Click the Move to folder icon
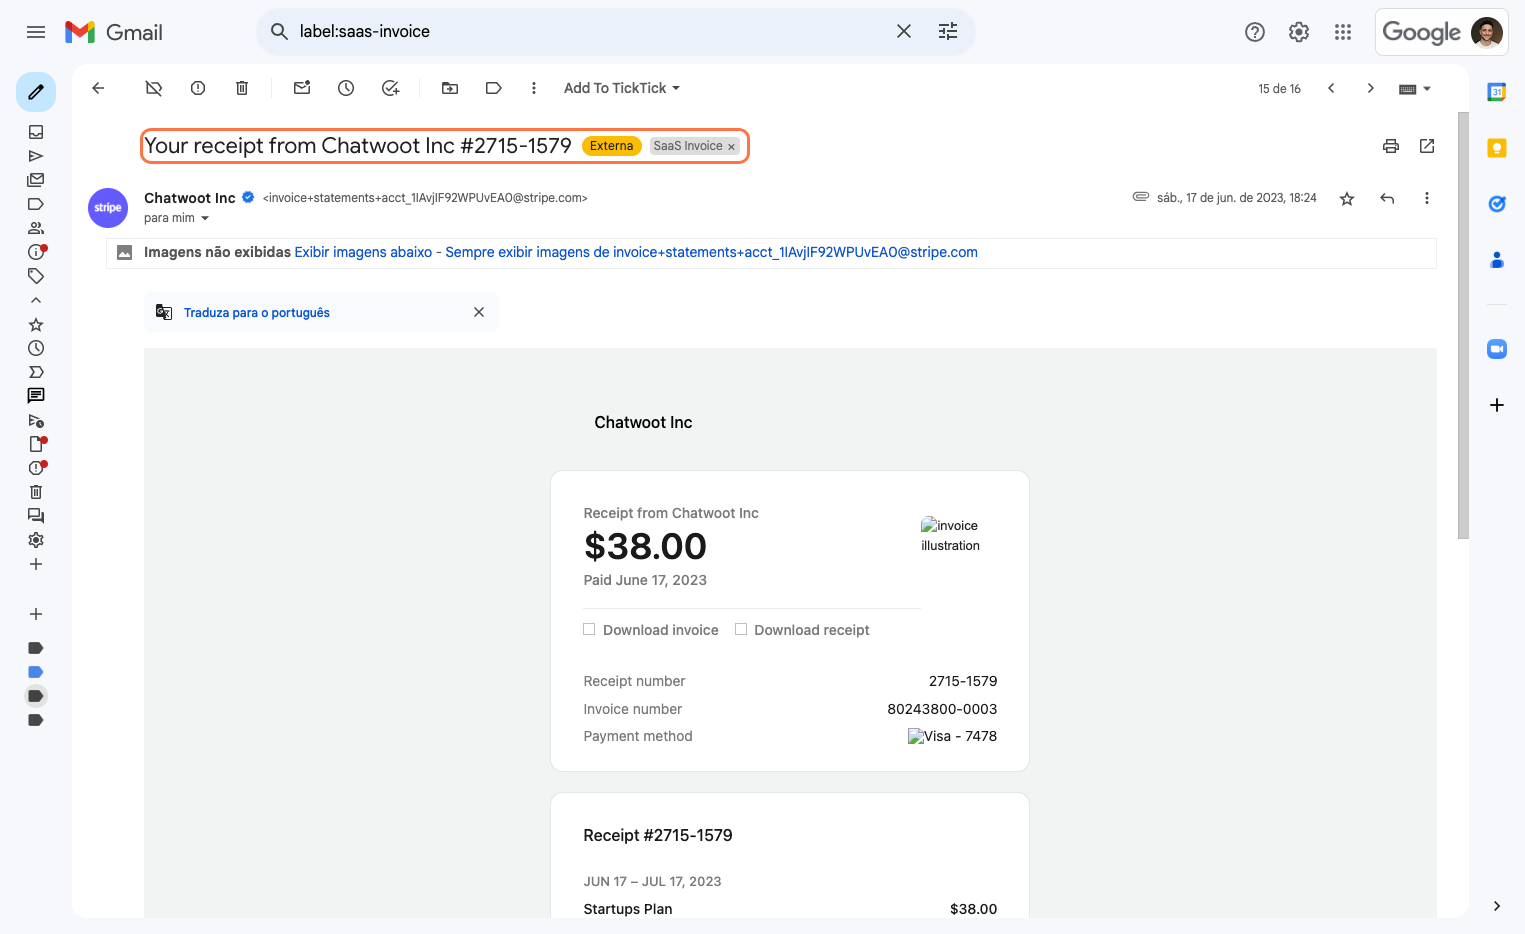Image resolution: width=1525 pixels, height=934 pixels. (450, 88)
